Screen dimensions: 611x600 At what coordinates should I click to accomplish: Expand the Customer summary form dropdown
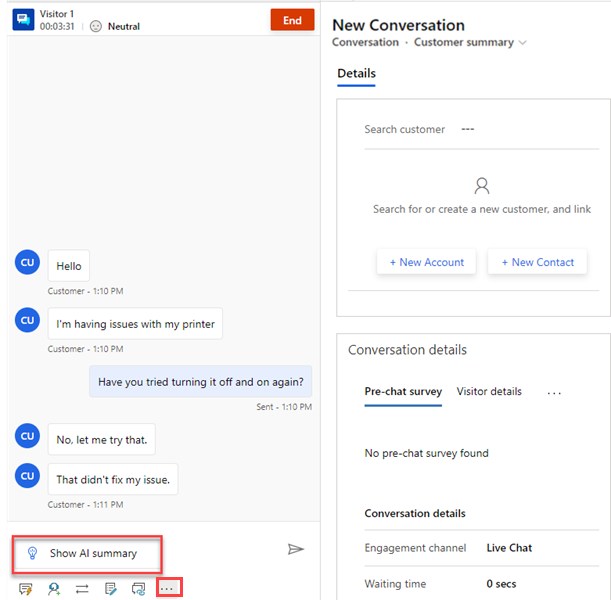tap(523, 42)
